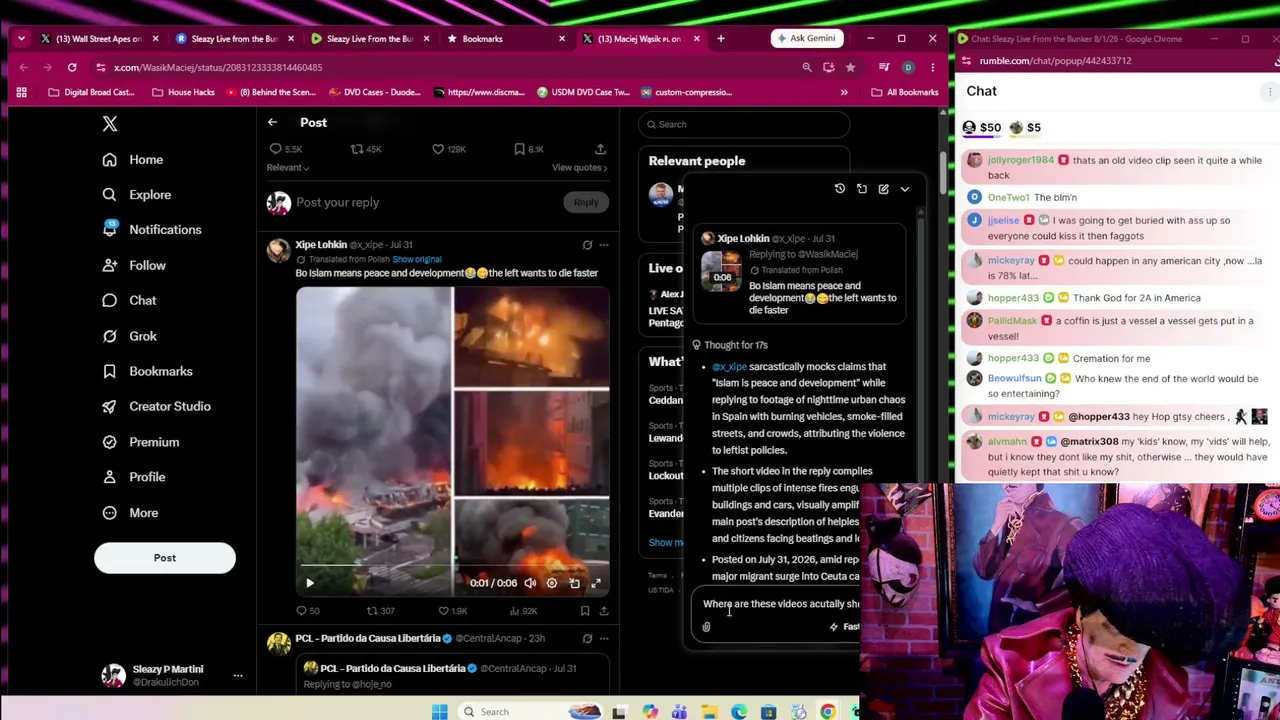Open the All Bookmarks folder
Screen dimensions: 1280x720
point(905,92)
